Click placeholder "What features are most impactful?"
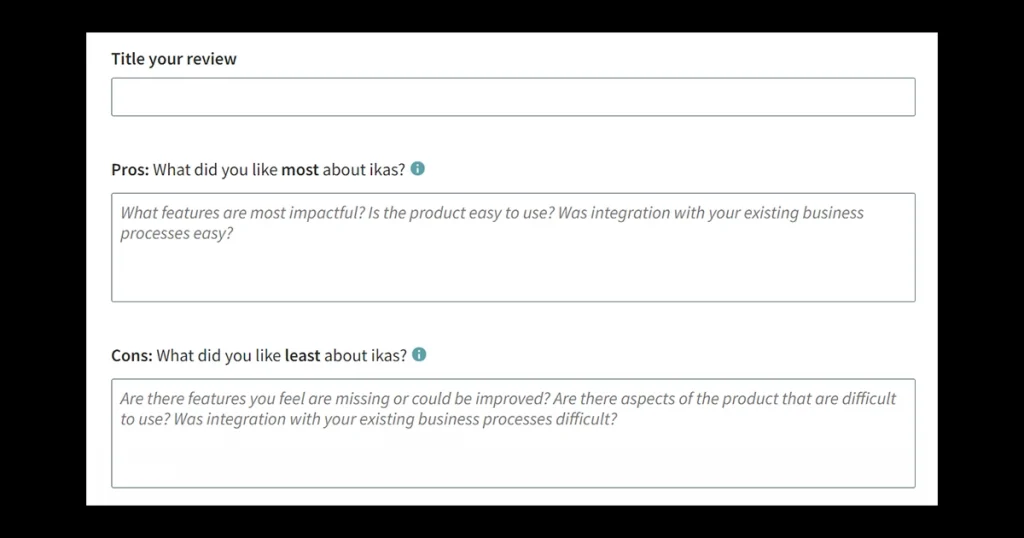 (242, 213)
